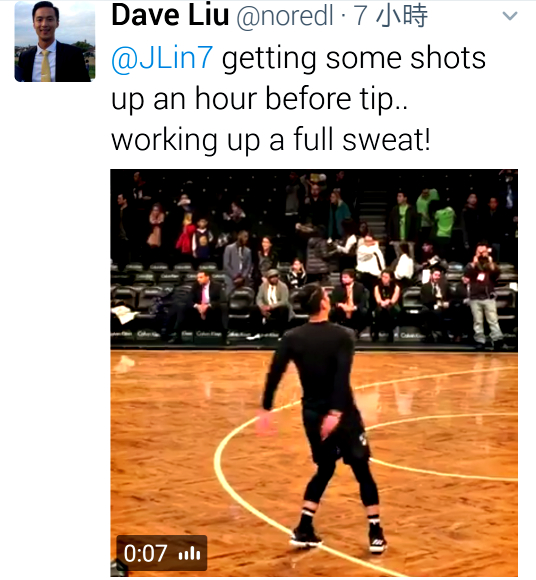Click the audio bars icon on video
Image resolution: width=536 pixels, height=580 pixels.
(x=189, y=554)
